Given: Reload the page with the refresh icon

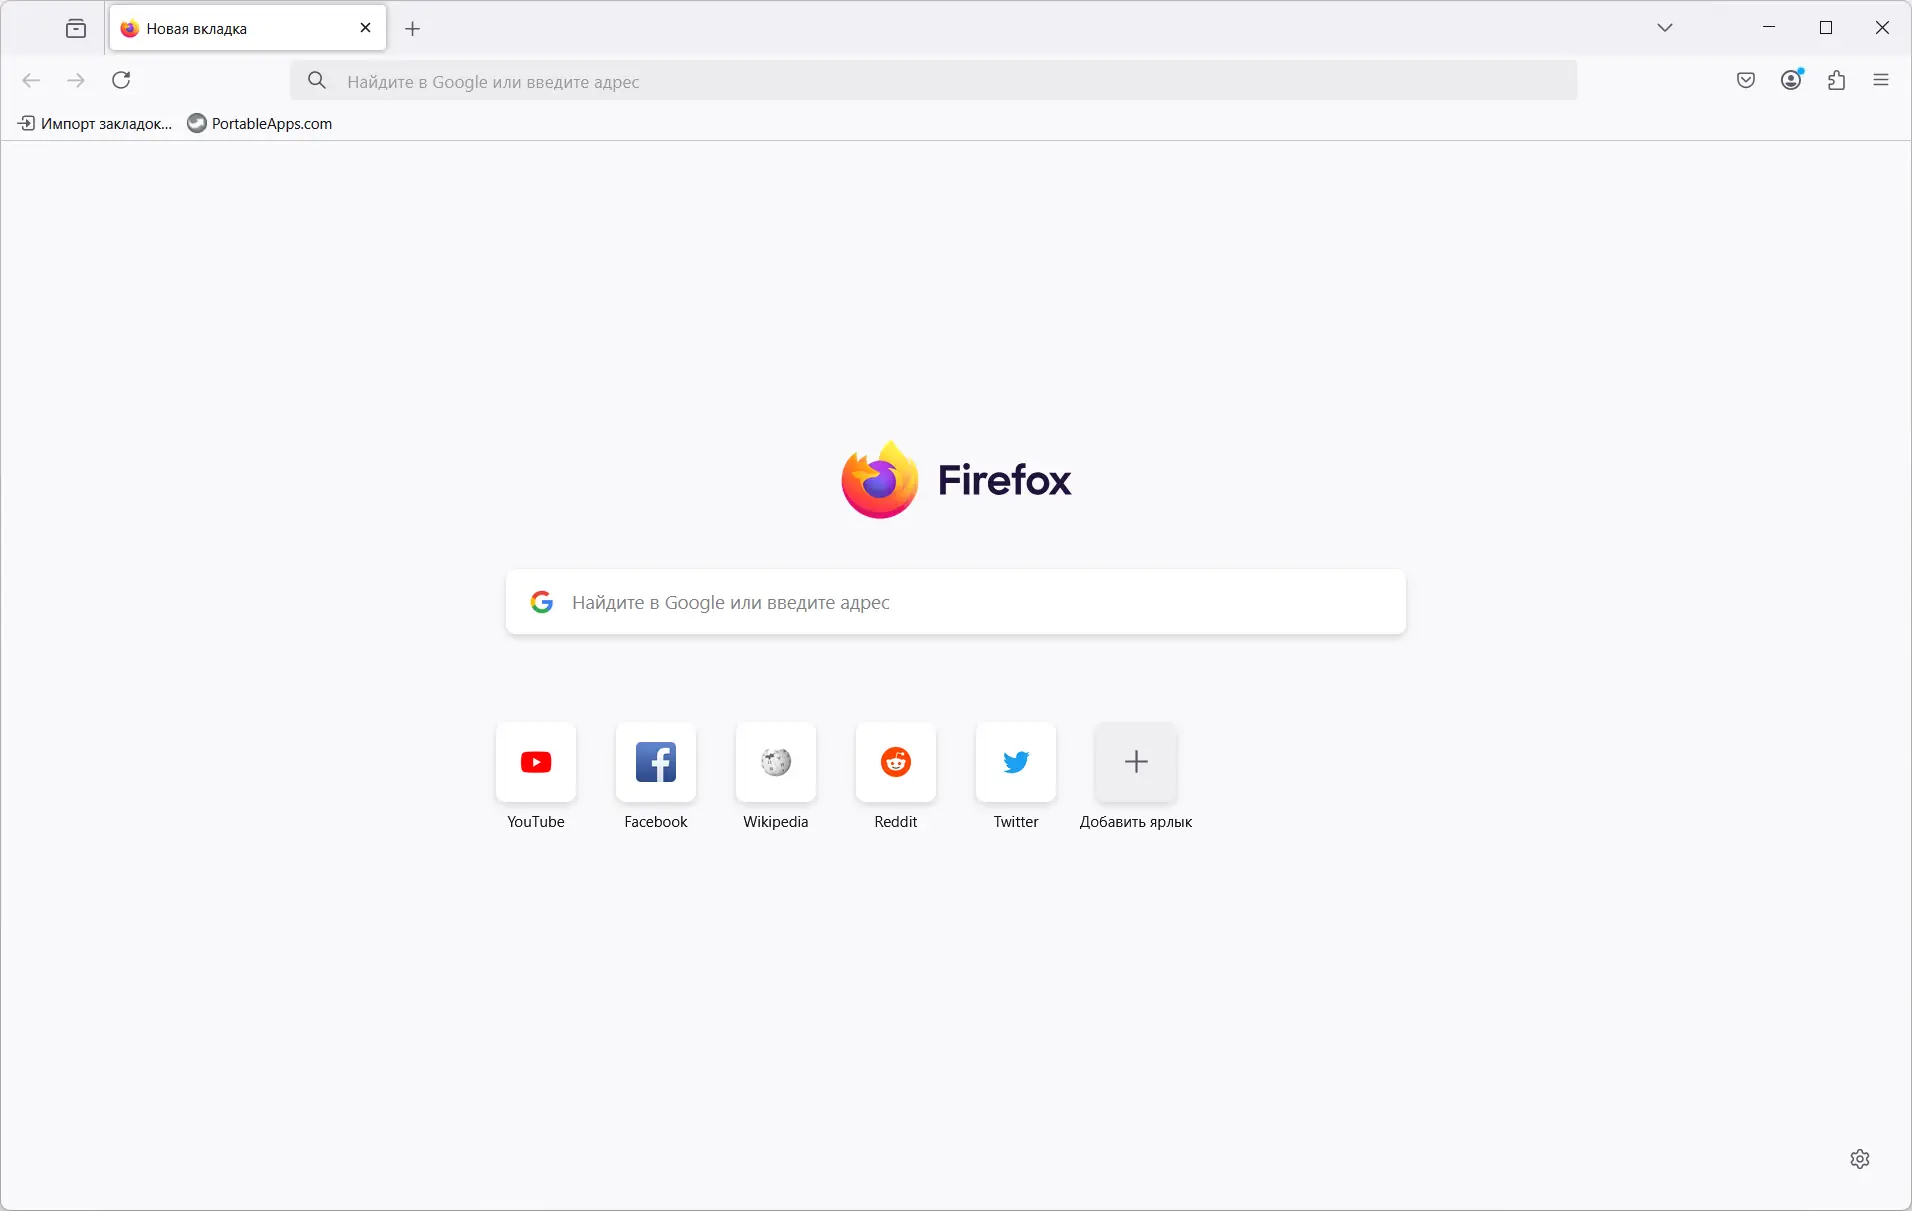Looking at the screenshot, I should tap(121, 80).
